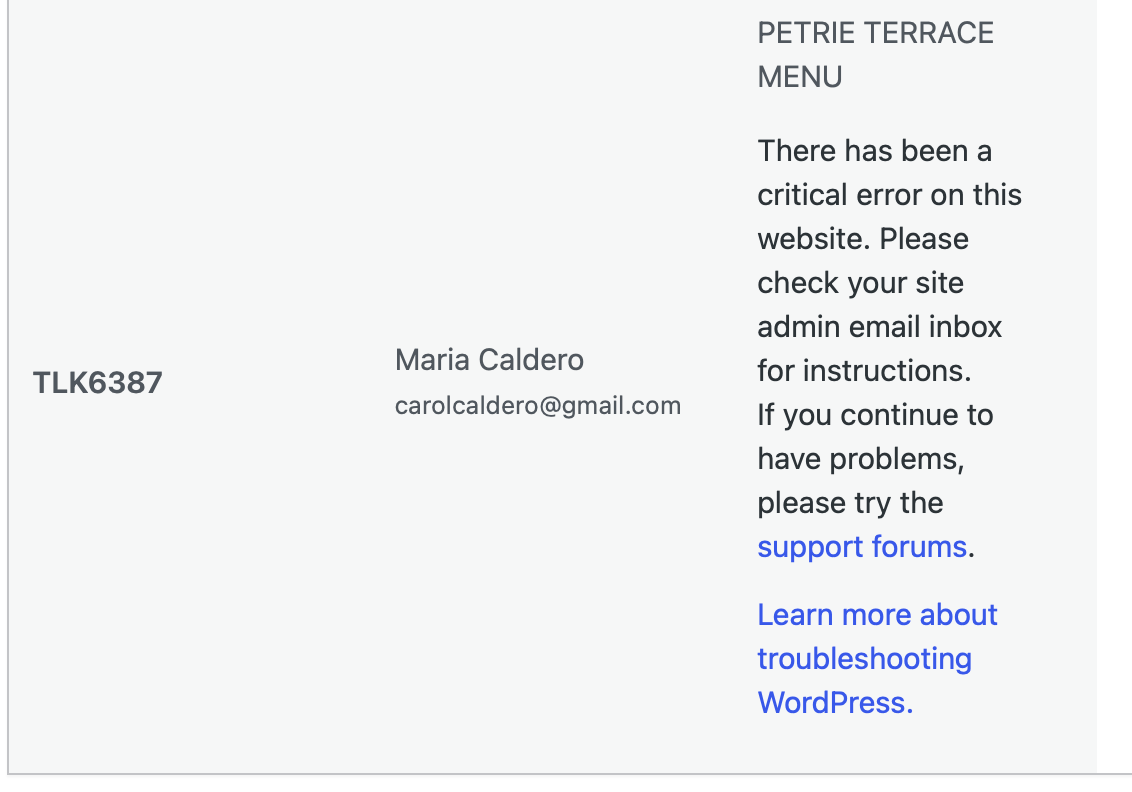Click the 'Learn more about' link line
Screen dimensions: 1132x792
click(x=877, y=615)
